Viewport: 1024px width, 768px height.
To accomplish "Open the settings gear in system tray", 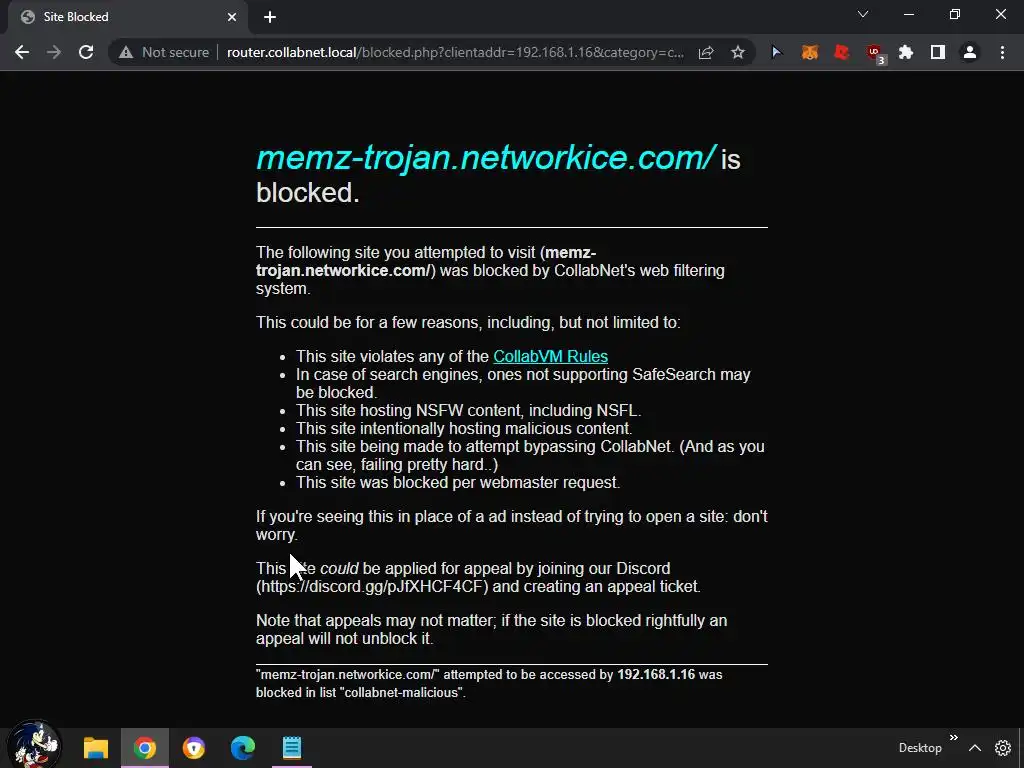I will (x=1003, y=748).
